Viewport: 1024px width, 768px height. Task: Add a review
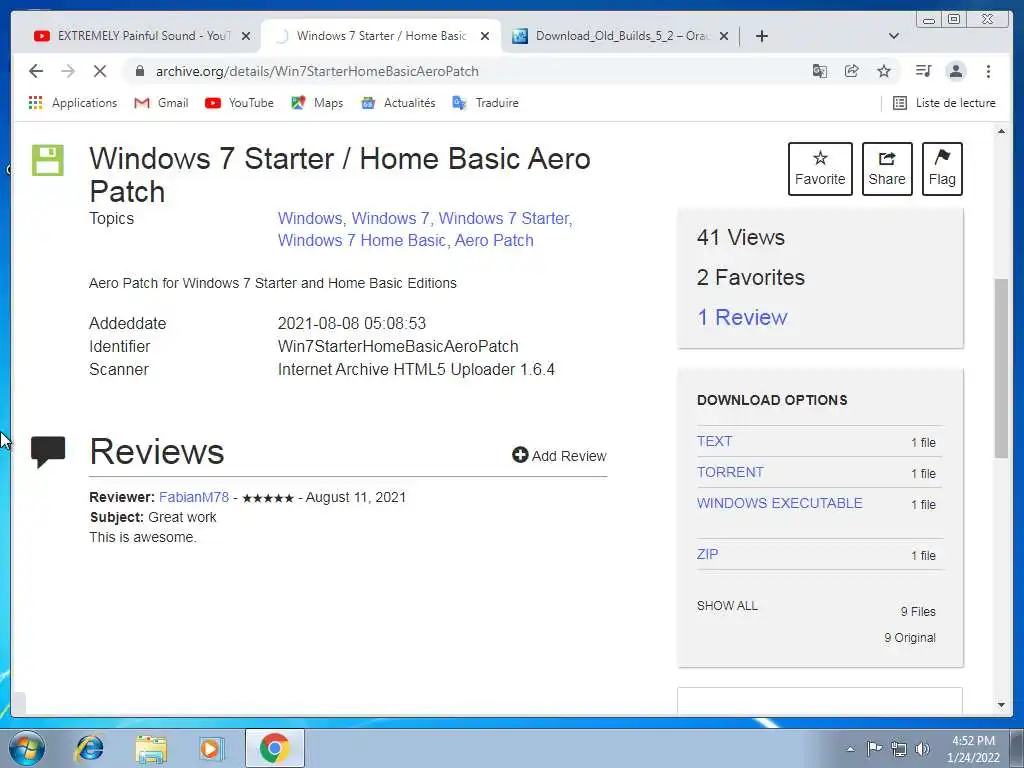(x=559, y=455)
